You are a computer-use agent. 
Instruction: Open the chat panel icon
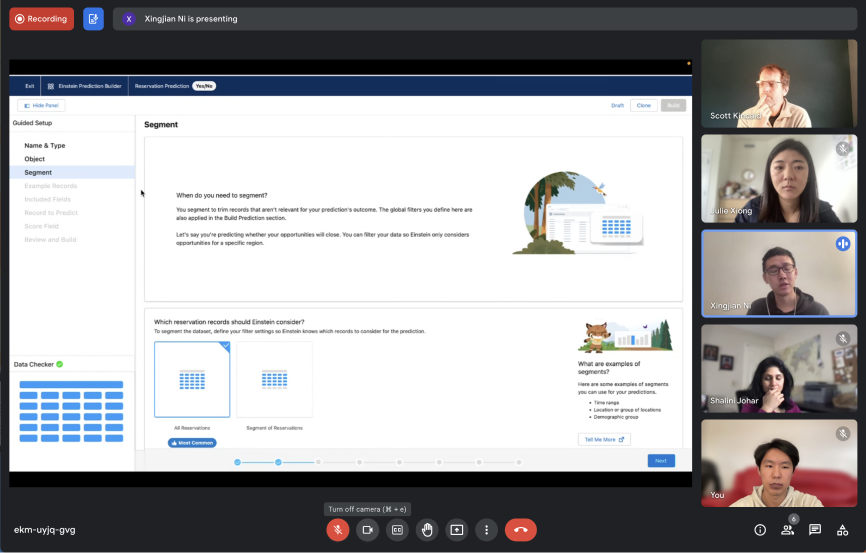pos(815,530)
